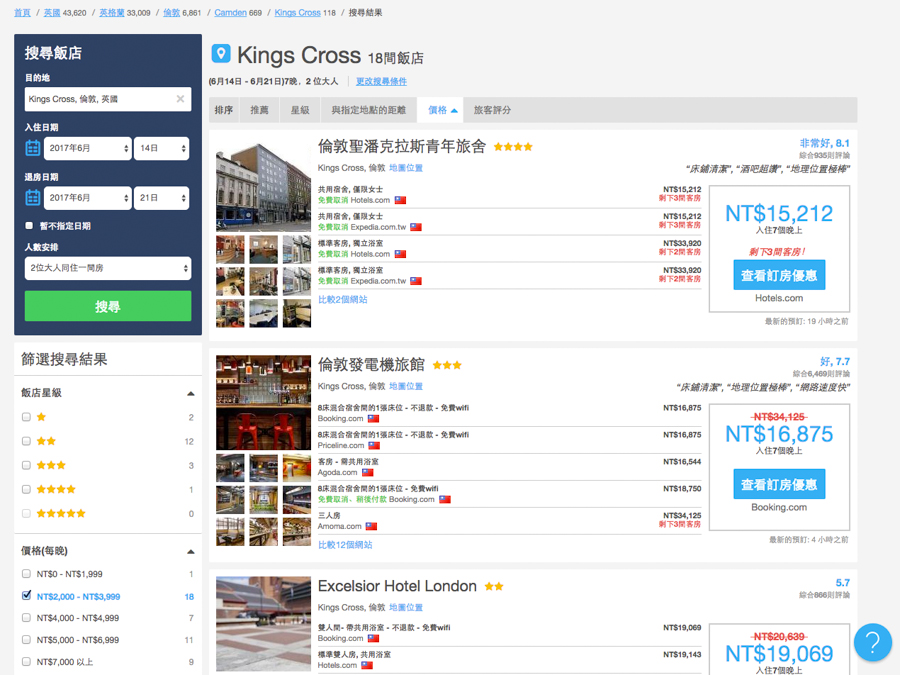Click the 好, 7.7 rating score
Image resolution: width=900 pixels, height=675 pixels.
tap(835, 361)
